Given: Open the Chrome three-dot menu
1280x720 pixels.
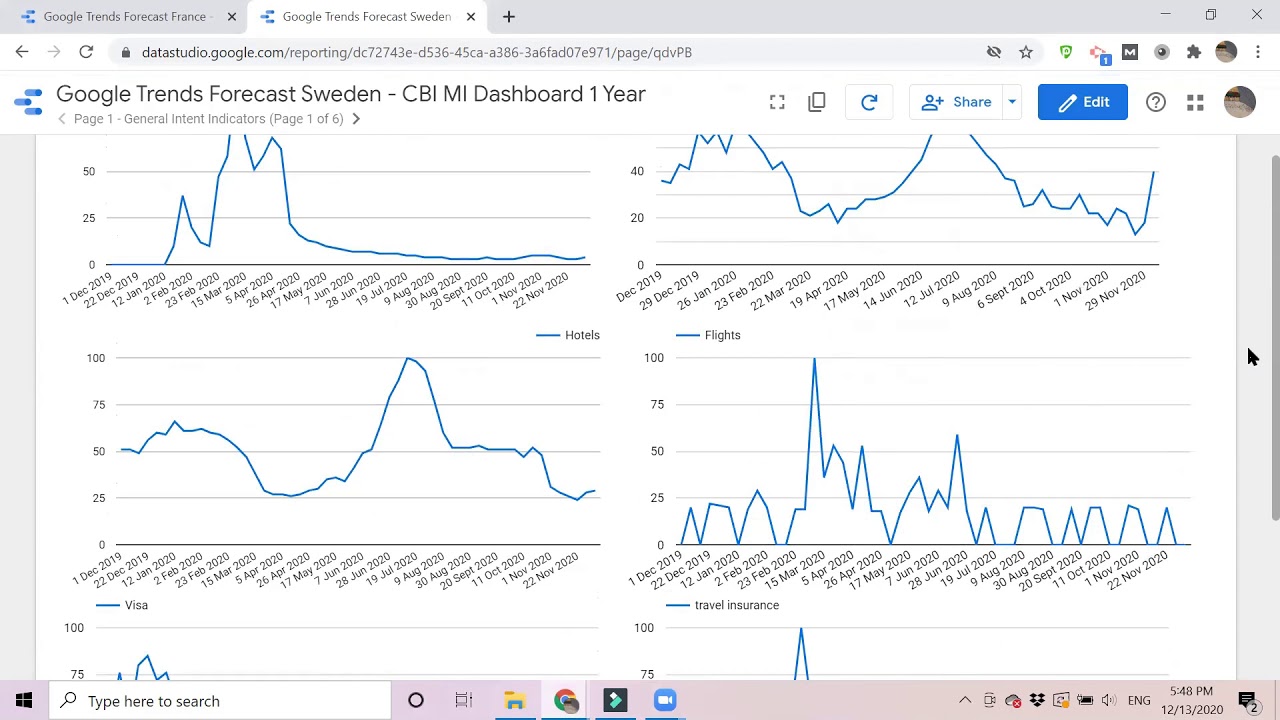Looking at the screenshot, I should point(1258,52).
